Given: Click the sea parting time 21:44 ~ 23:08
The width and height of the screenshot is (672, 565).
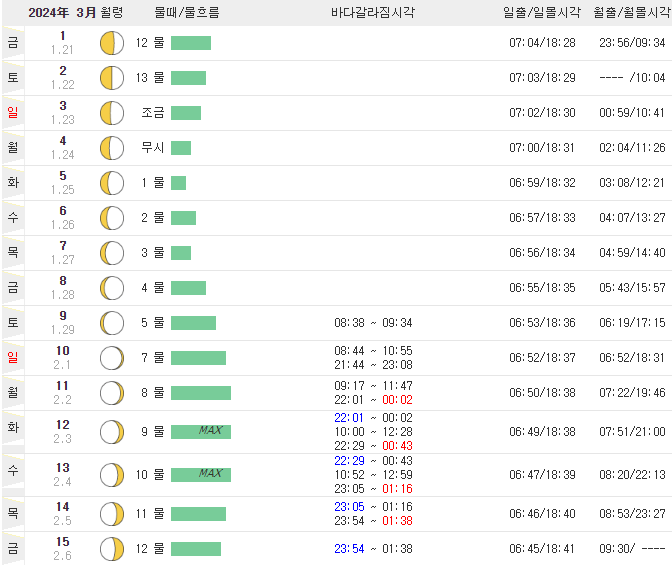Looking at the screenshot, I should [x=373, y=365].
